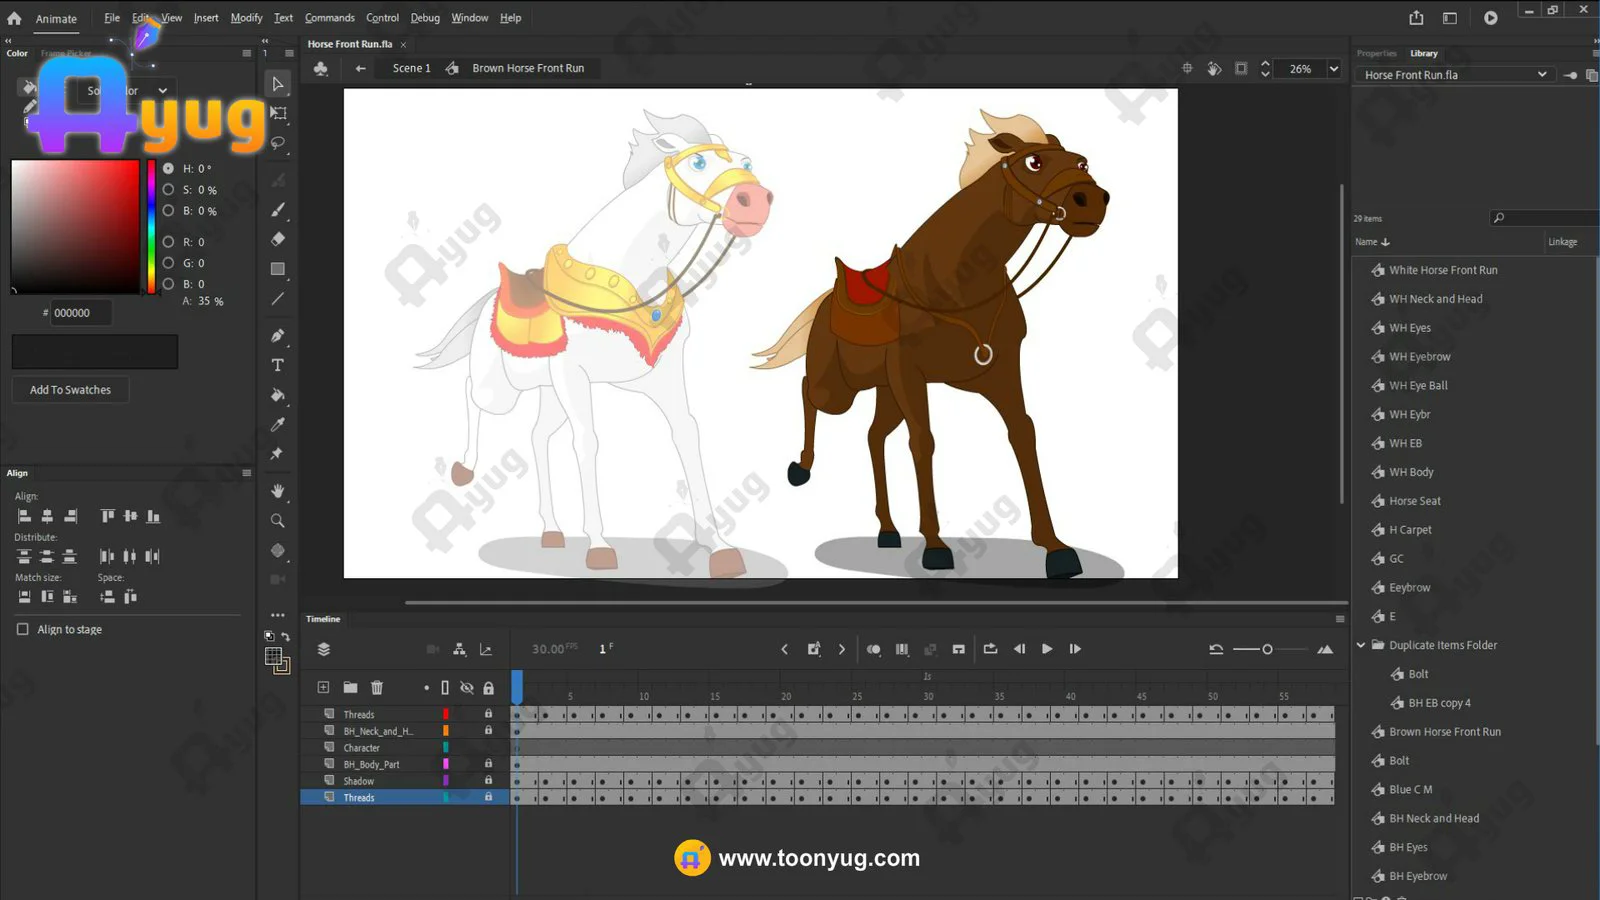The height and width of the screenshot is (900, 1600).
Task: Go back to Scene 1
Action: tap(411, 68)
